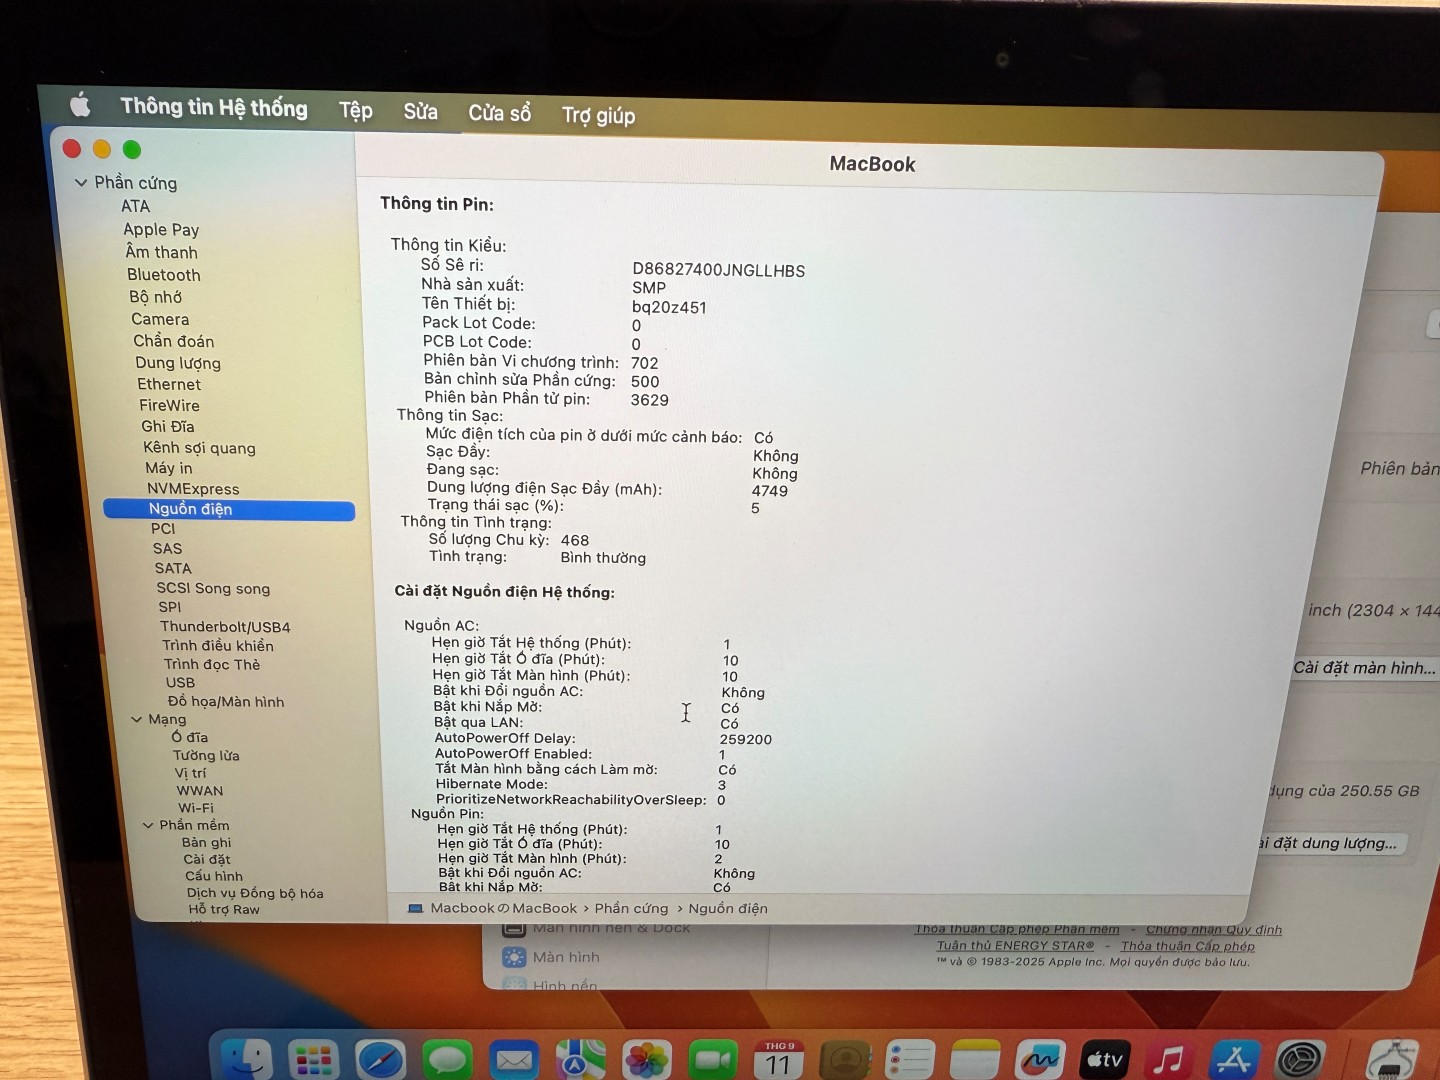
Task: Click full charge capacity value 4749
Action: click(770, 491)
